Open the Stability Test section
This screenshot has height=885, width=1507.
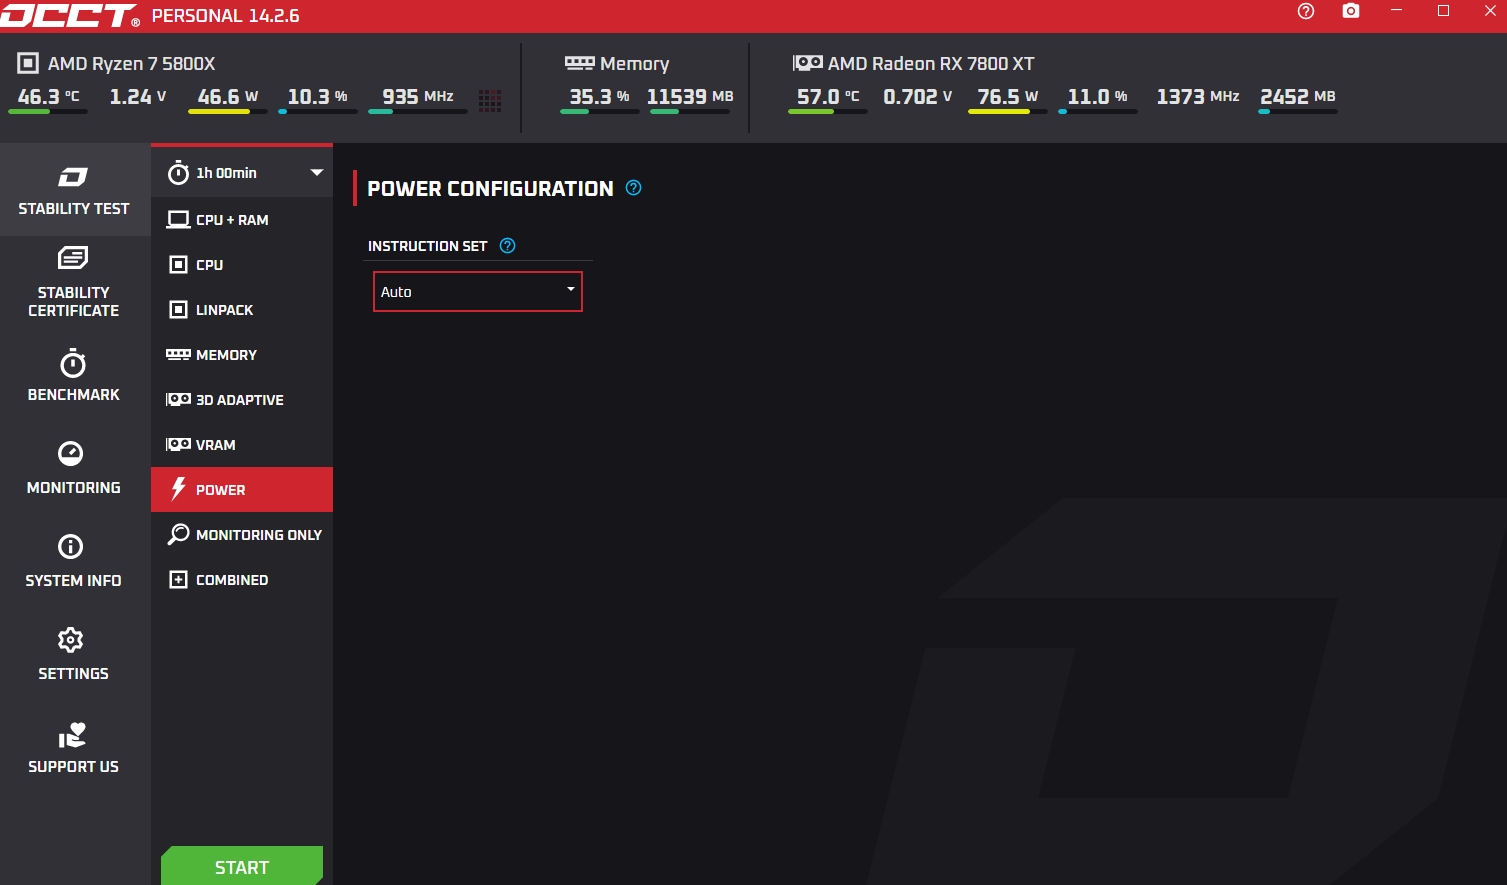point(75,190)
